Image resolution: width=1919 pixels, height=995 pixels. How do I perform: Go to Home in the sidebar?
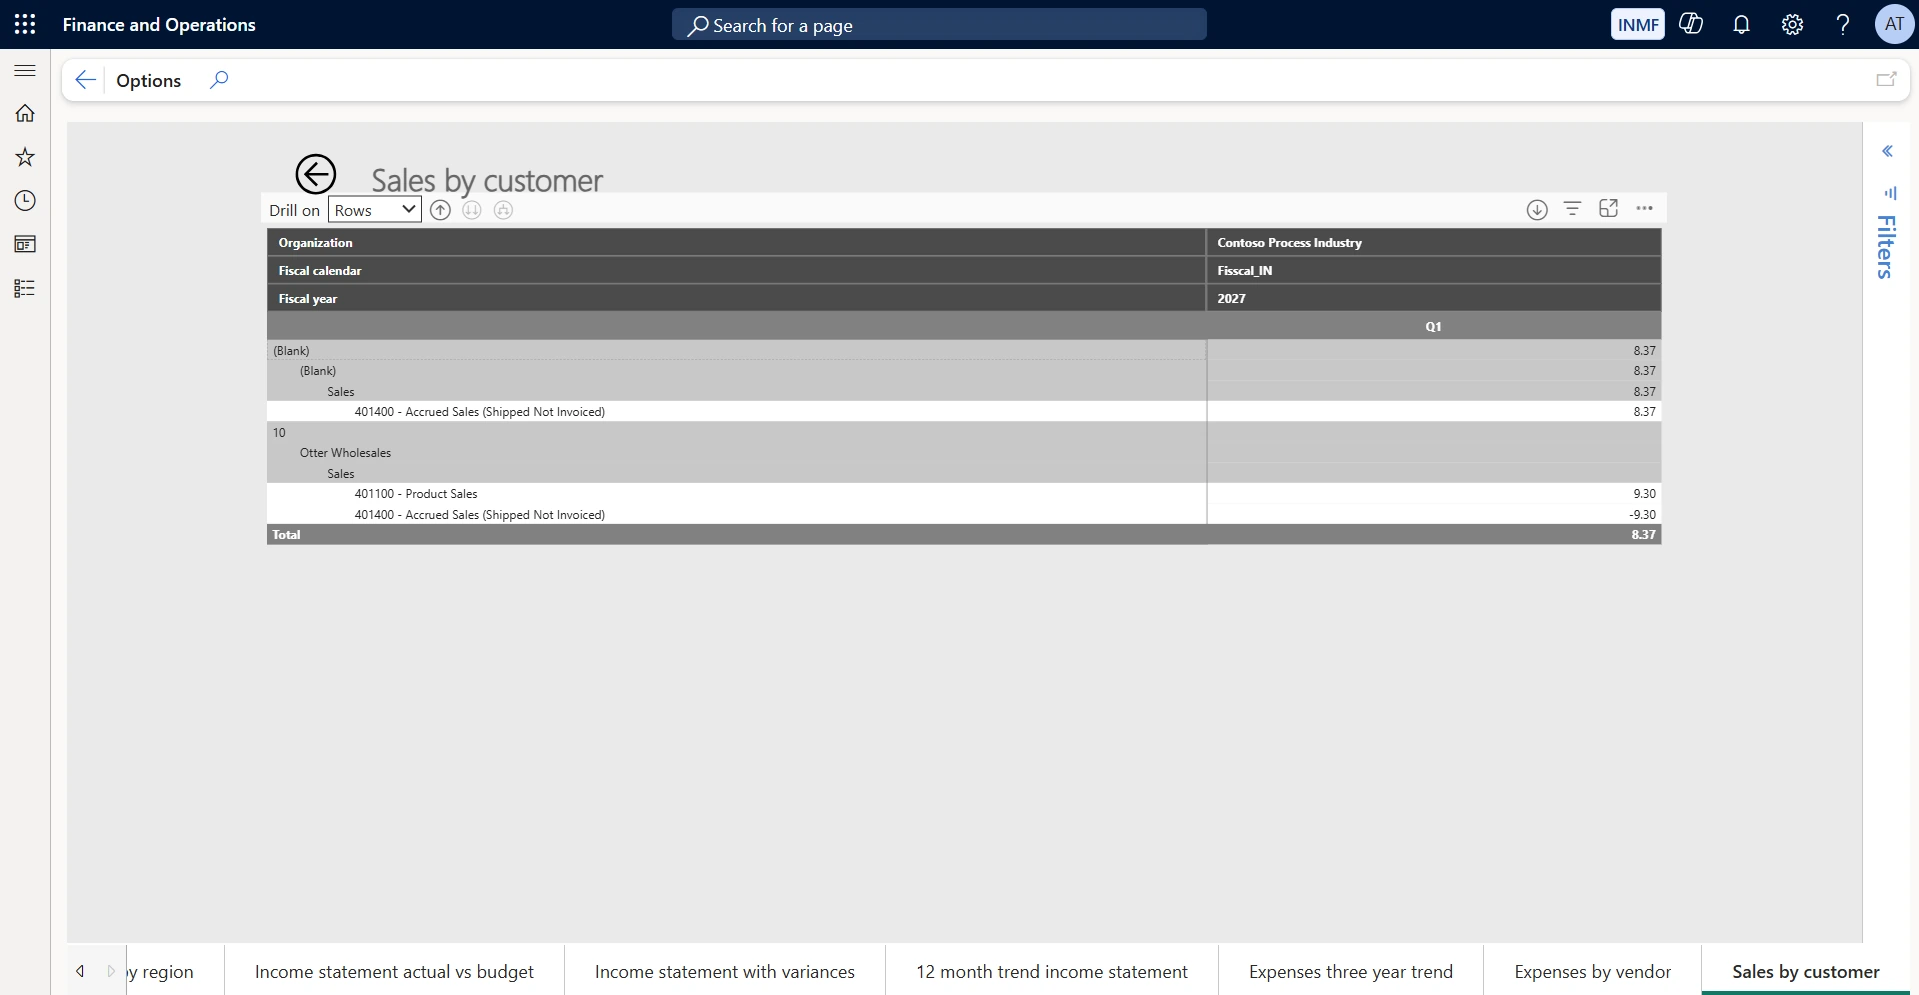coord(25,113)
